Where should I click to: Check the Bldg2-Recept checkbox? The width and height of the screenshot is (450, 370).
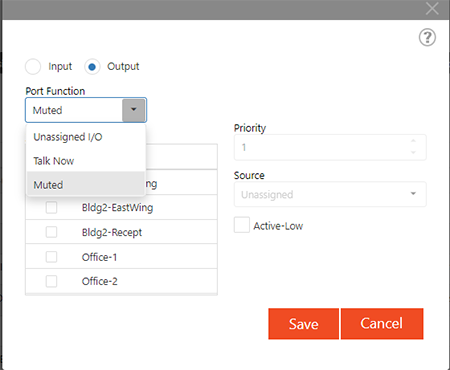(51, 232)
